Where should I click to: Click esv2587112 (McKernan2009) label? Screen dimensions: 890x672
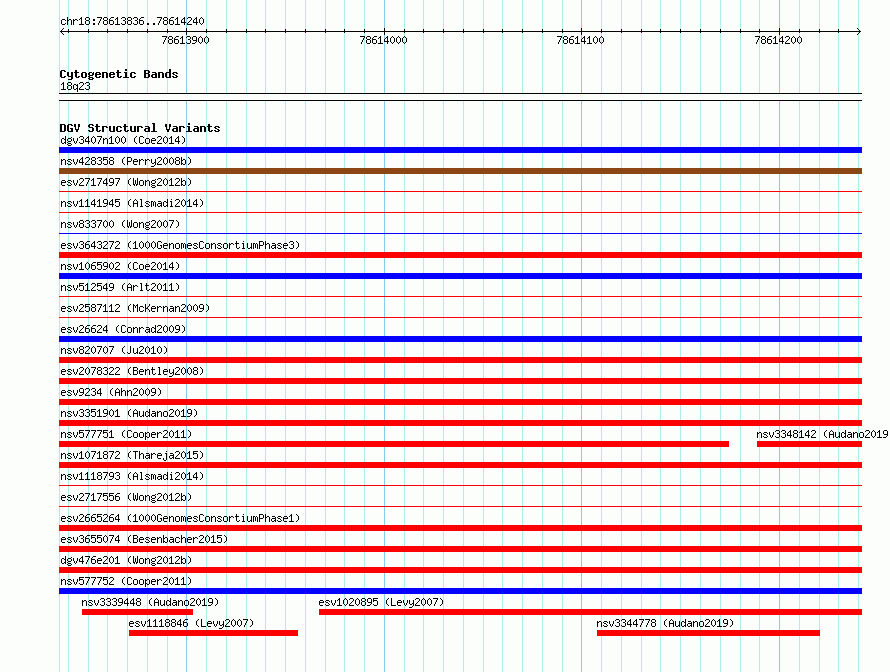(135, 308)
